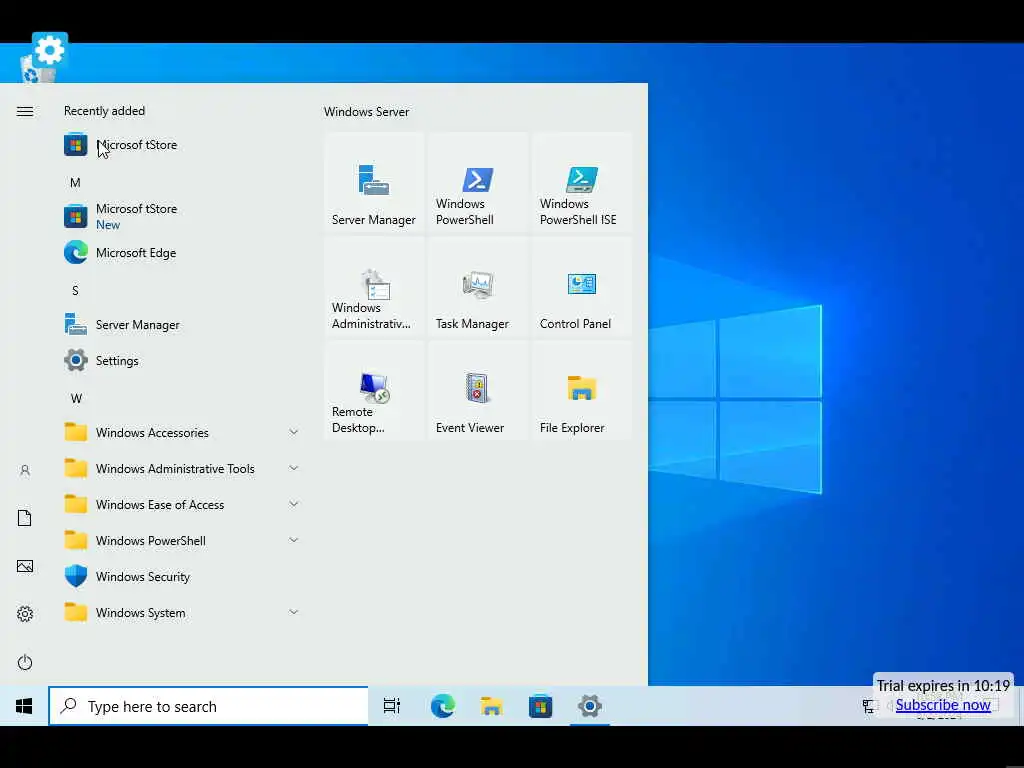1024x768 pixels.
Task: Launch the Event Viewer tile
Action: (x=477, y=391)
